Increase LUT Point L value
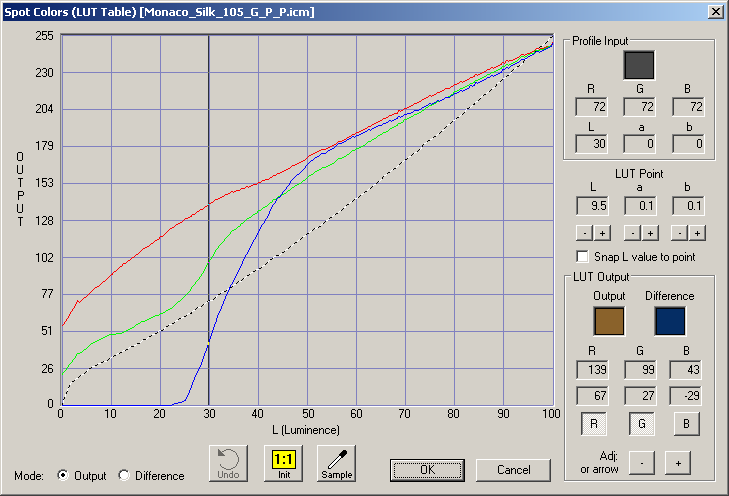 (602, 233)
